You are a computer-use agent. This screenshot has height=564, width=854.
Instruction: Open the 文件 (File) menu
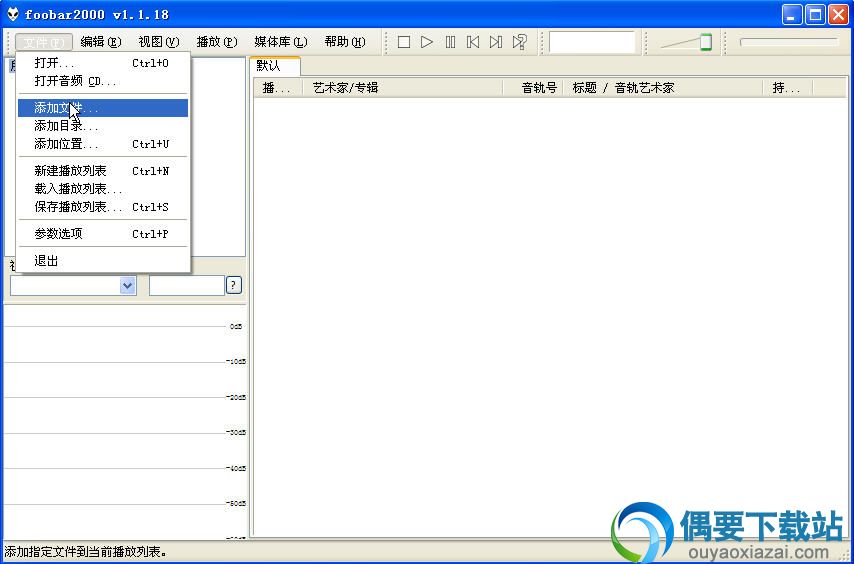(x=44, y=42)
